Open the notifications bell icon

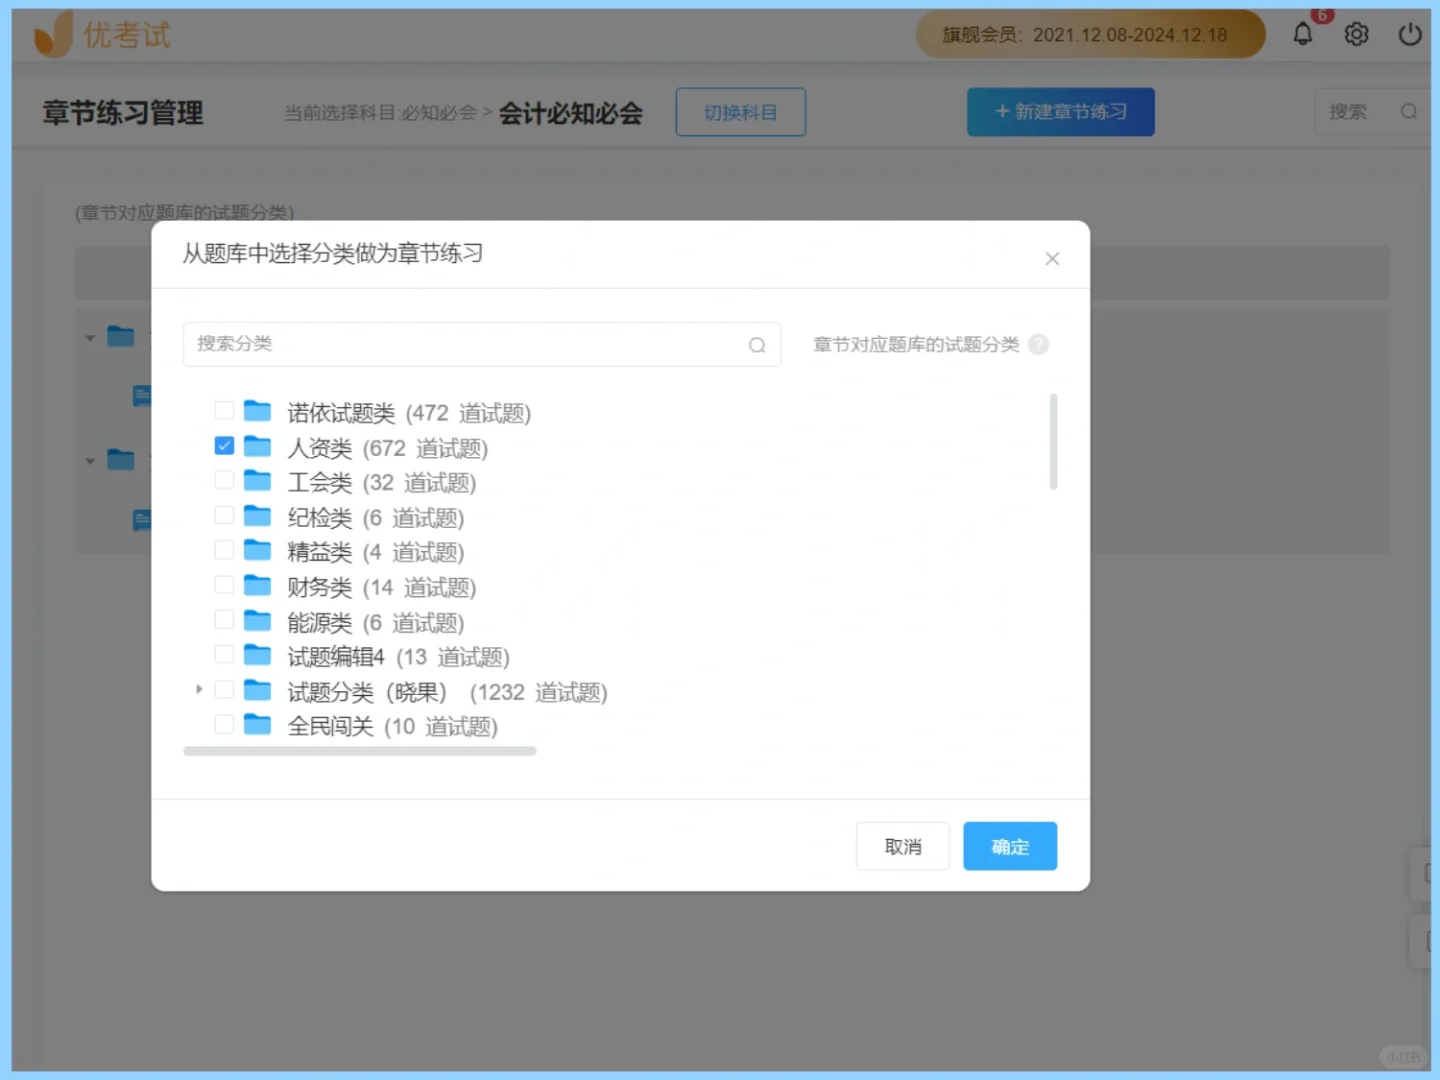coord(1302,33)
